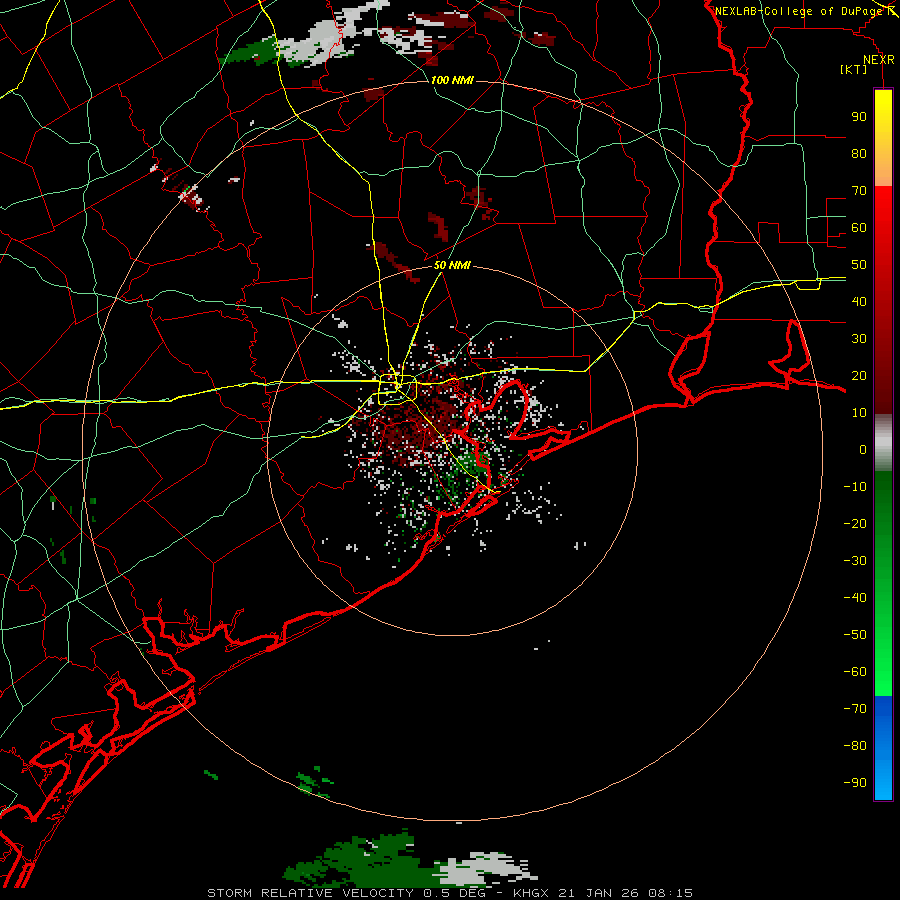Click the 10 value on velocity scale
The width and height of the screenshot is (900, 900).
[x=859, y=413]
